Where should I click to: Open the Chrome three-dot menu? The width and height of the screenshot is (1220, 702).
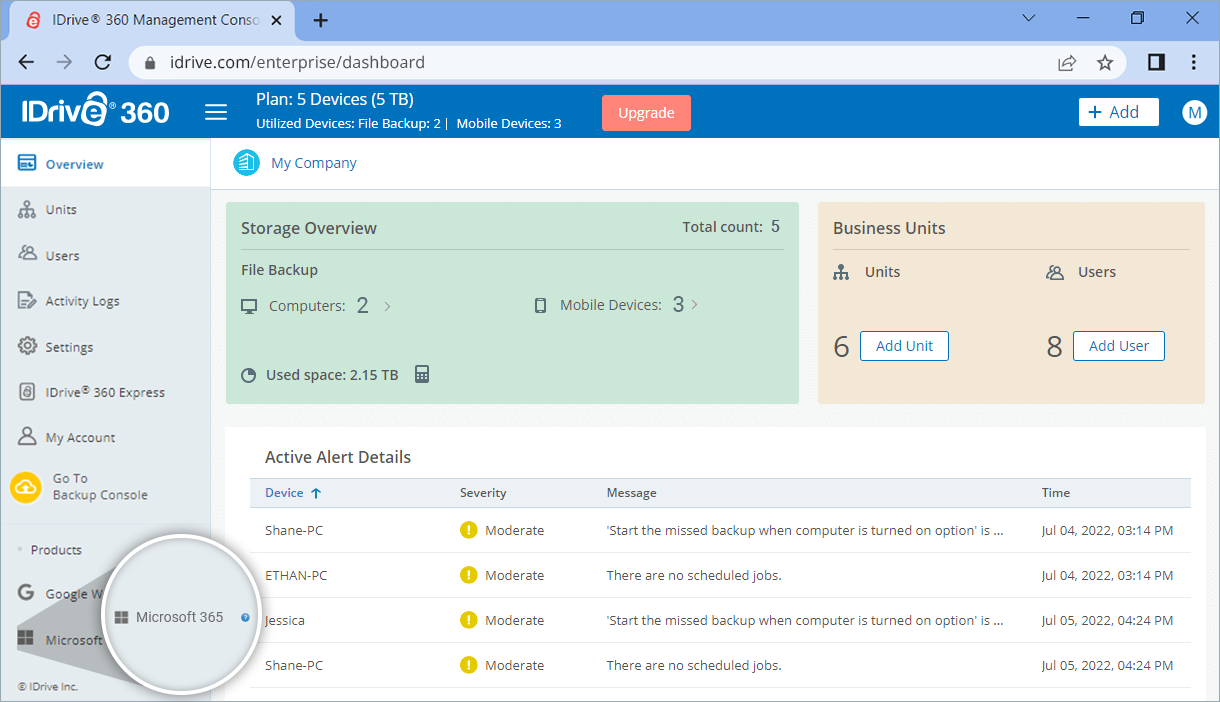coord(1194,62)
